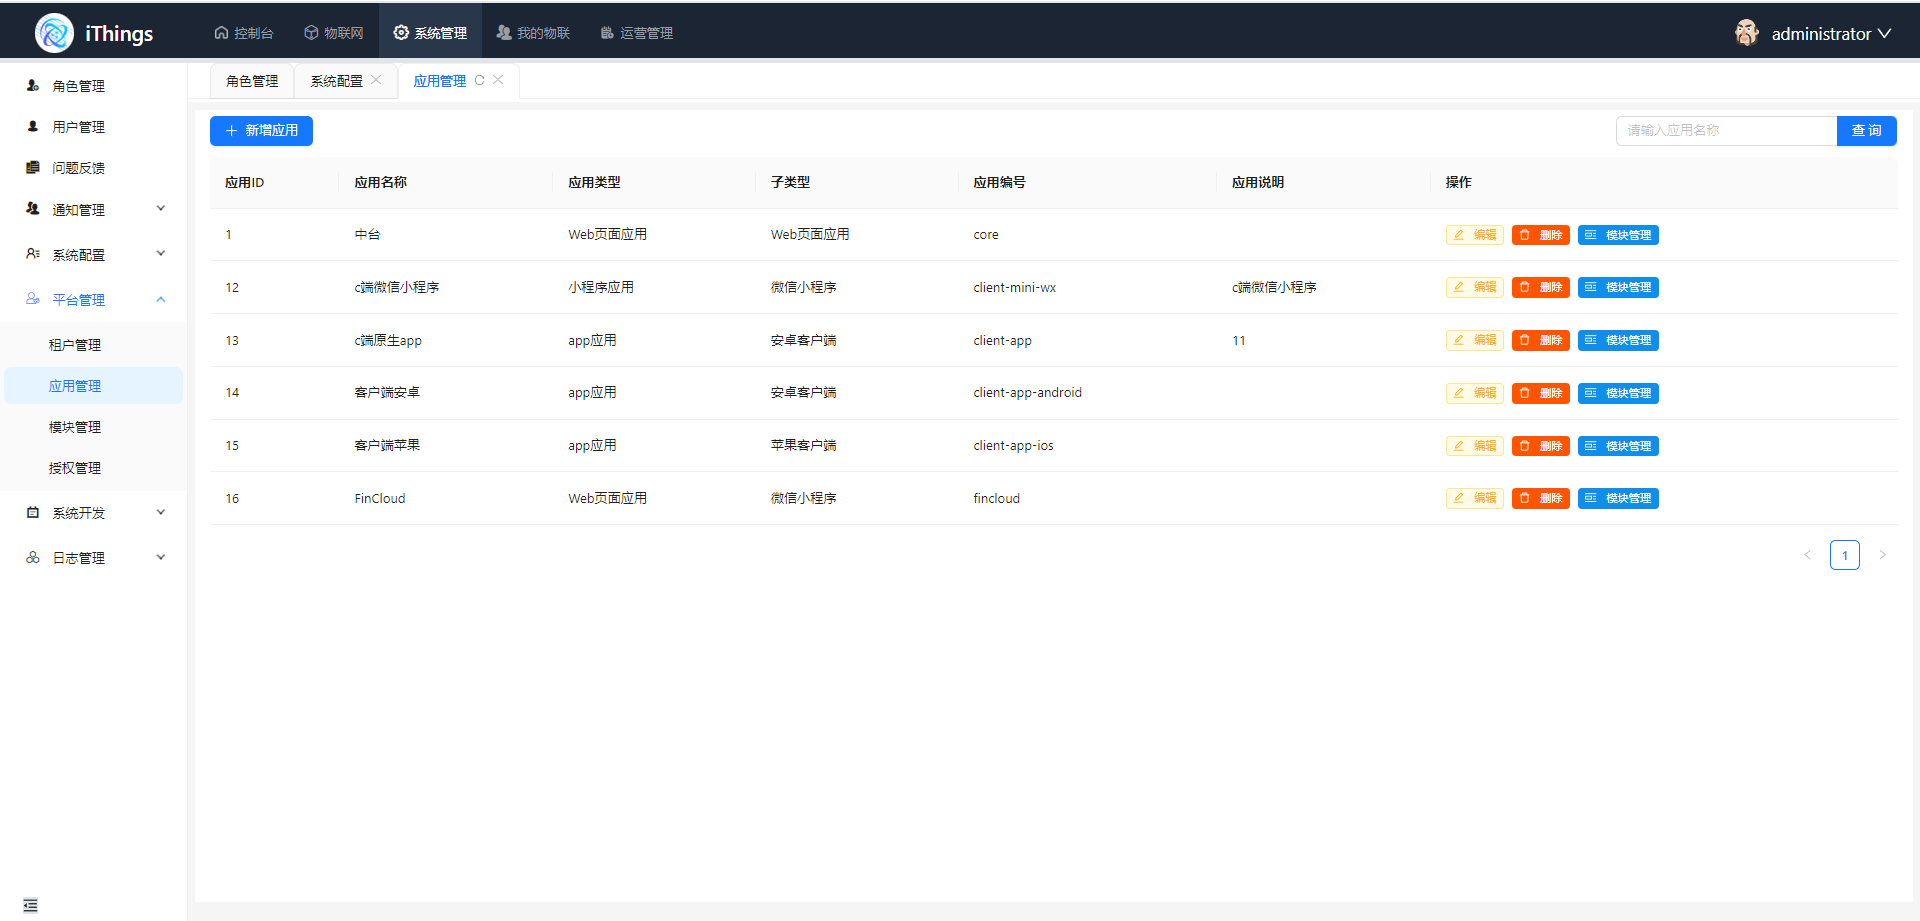The height and width of the screenshot is (921, 1920).
Task: Expand the 系统开发 sidebar menu
Action: [x=95, y=513]
